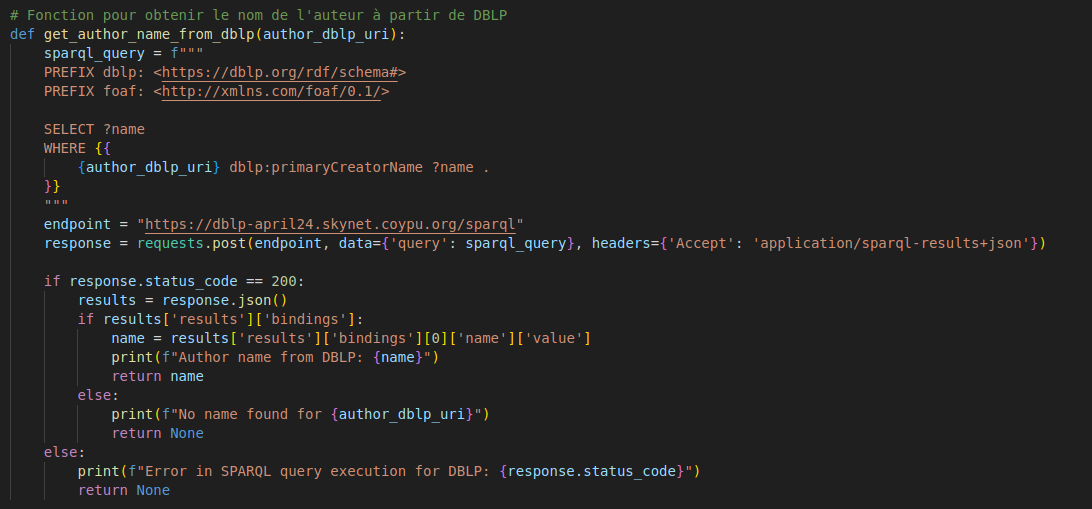Viewport: 1092px width, 509px height.
Task: Open the dblp-april24 sparql endpoint URL
Action: [331, 224]
